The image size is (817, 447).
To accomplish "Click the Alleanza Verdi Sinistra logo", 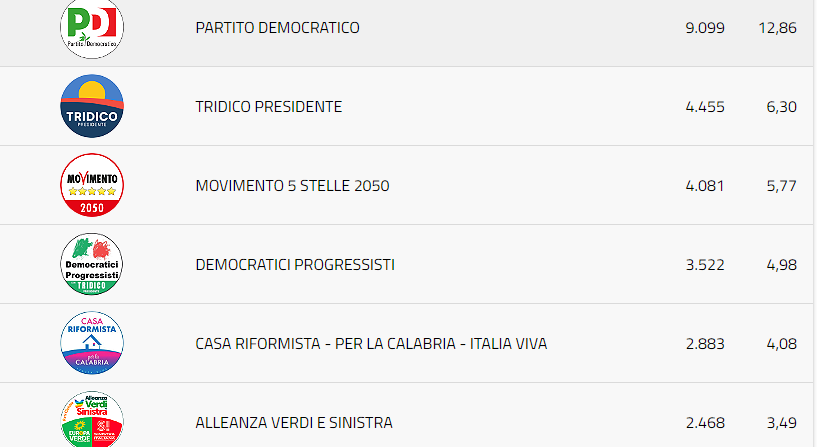I will [x=92, y=420].
